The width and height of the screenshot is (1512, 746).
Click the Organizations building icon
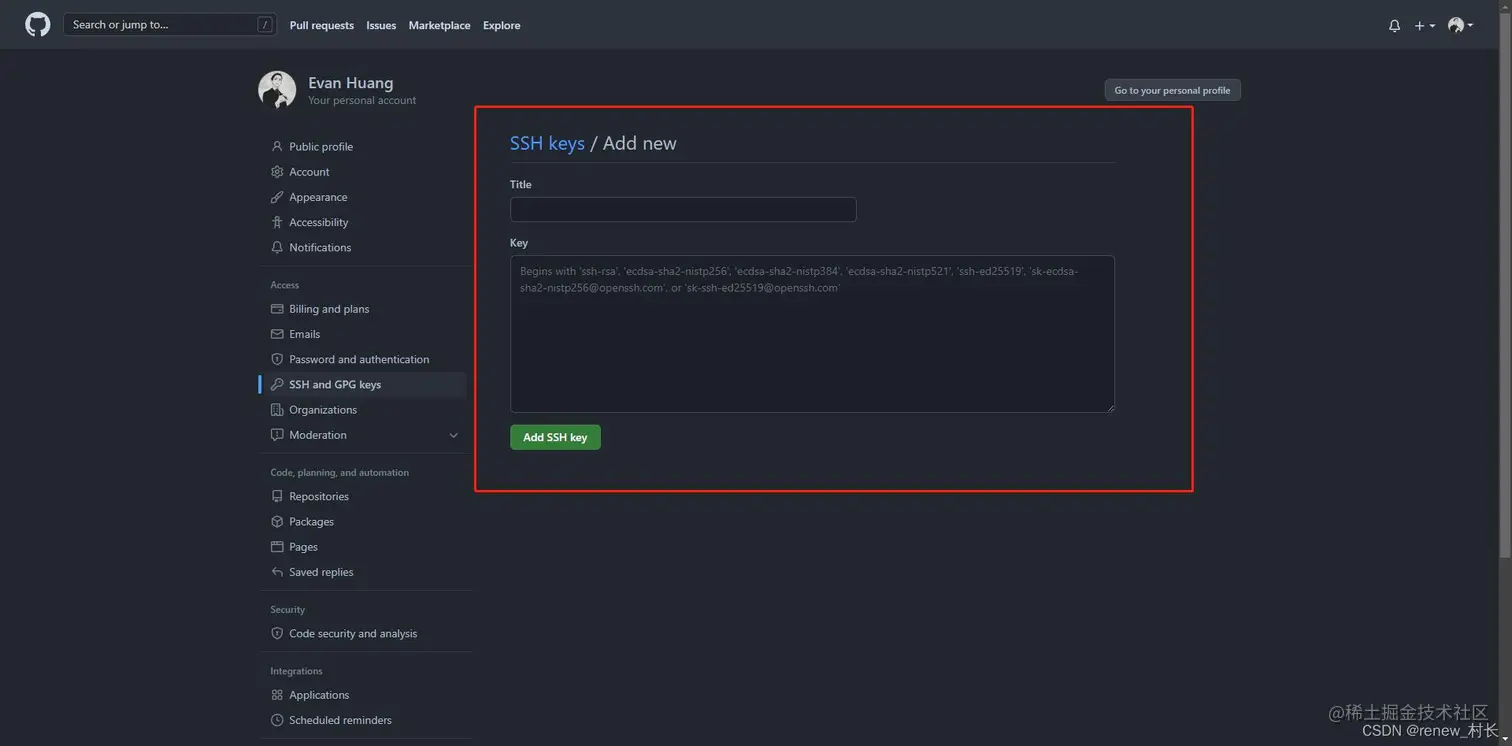pos(277,410)
